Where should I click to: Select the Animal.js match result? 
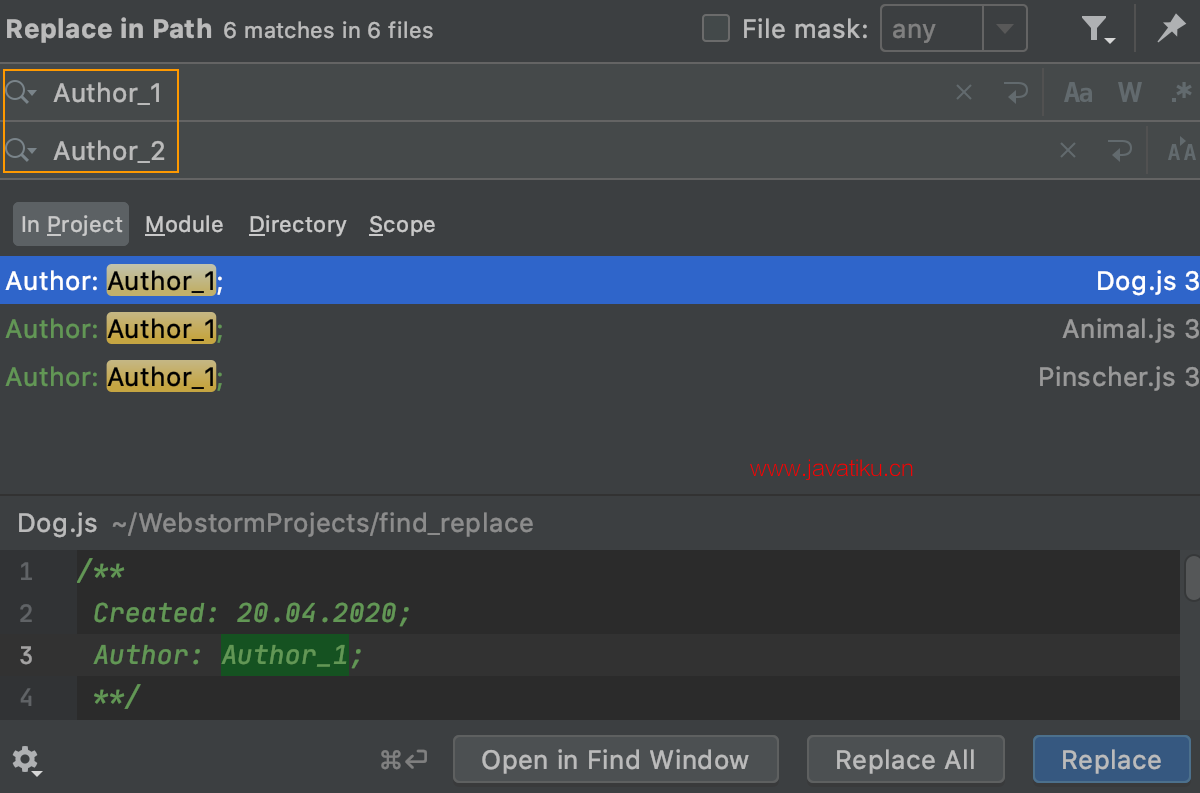(x=600, y=328)
